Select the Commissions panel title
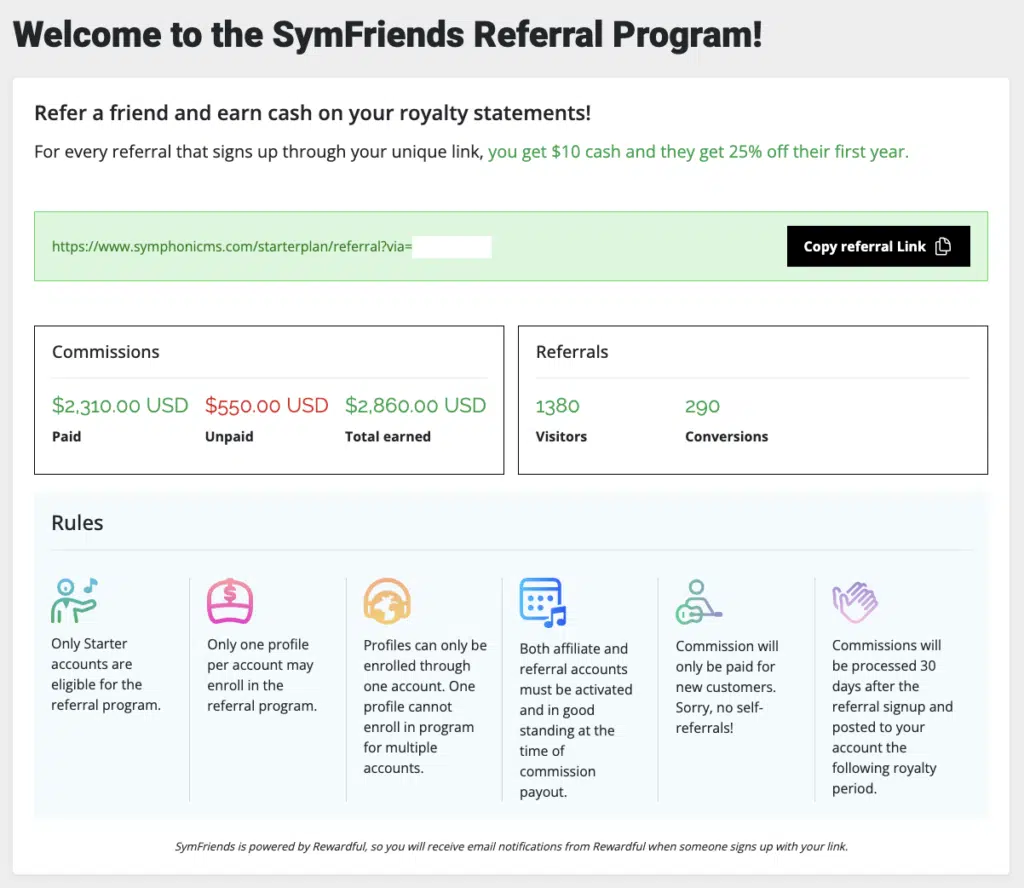 tap(105, 352)
